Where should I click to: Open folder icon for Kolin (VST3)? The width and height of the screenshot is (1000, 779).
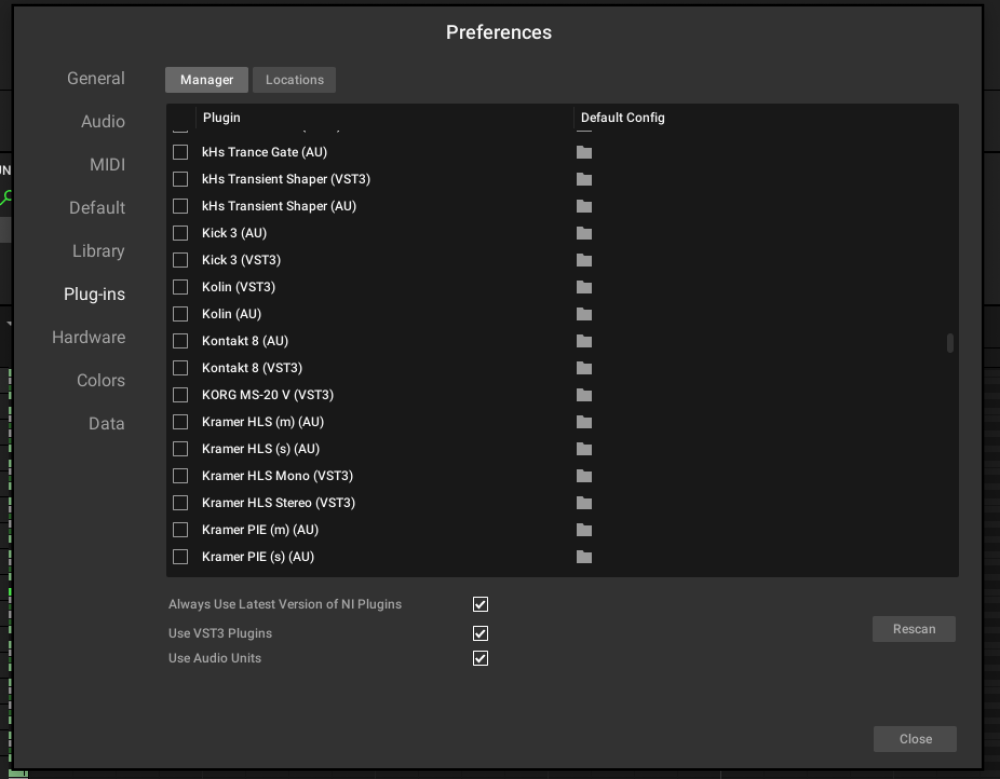(584, 287)
